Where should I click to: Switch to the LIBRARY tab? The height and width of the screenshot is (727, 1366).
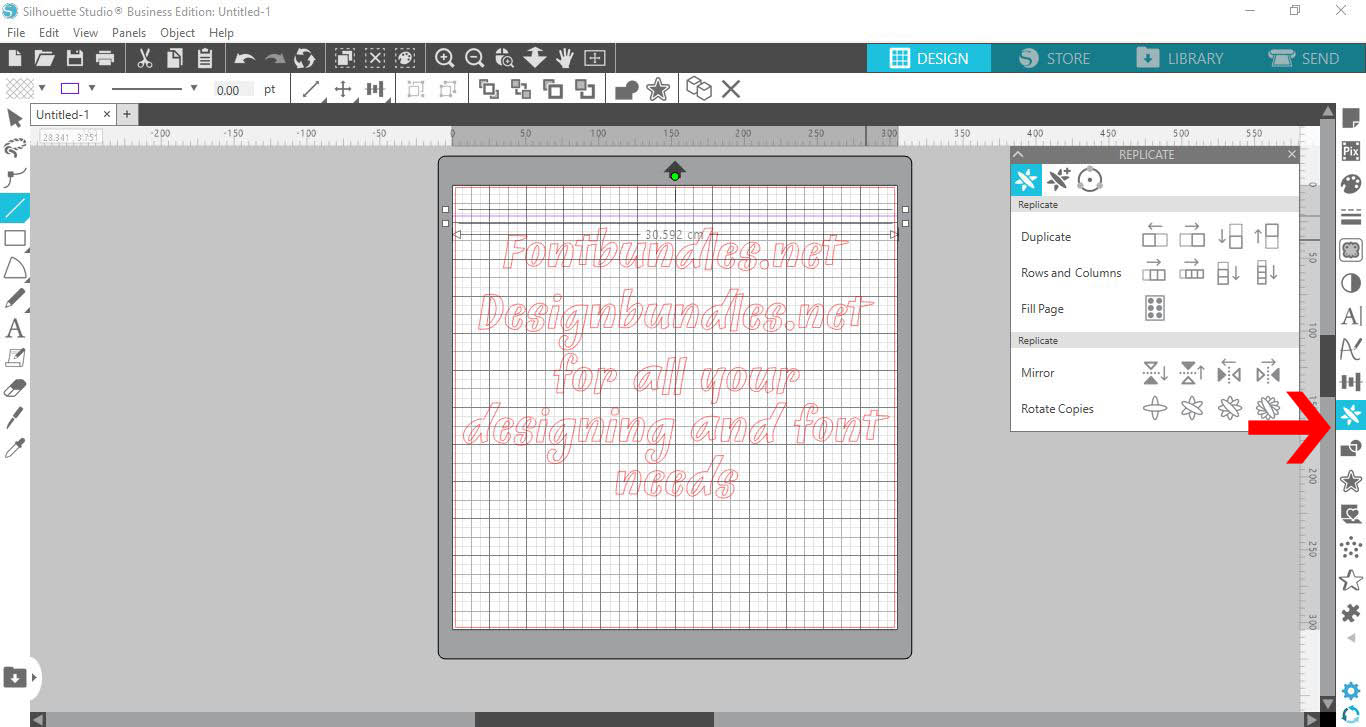pos(1180,58)
